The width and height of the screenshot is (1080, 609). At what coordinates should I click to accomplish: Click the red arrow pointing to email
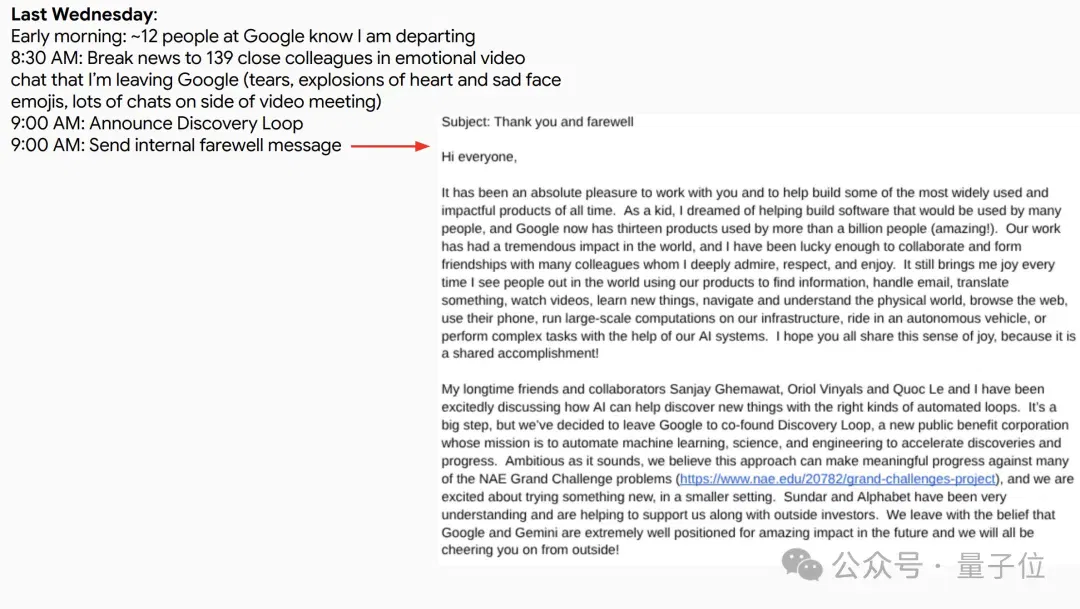(x=390, y=146)
